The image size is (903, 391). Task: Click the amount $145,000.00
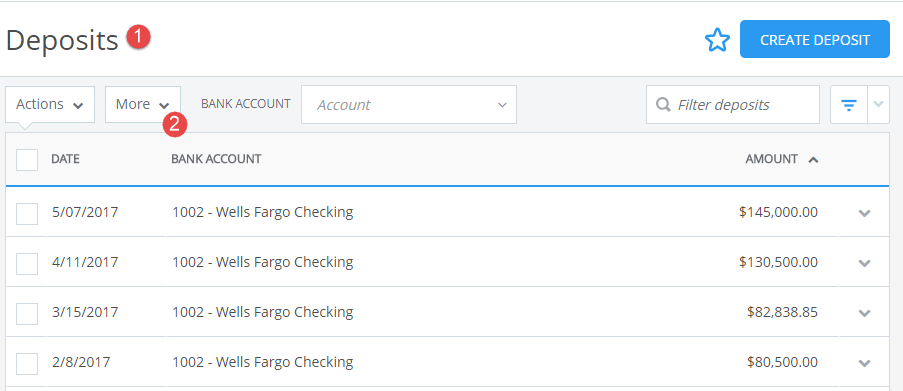779,212
